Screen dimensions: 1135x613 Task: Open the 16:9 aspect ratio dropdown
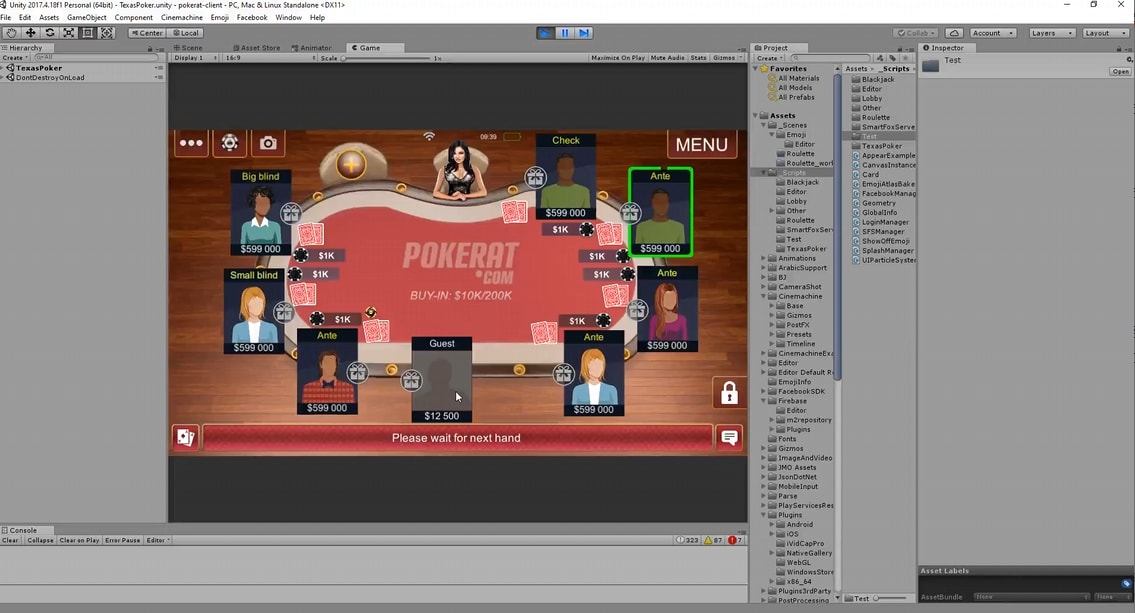click(270, 58)
